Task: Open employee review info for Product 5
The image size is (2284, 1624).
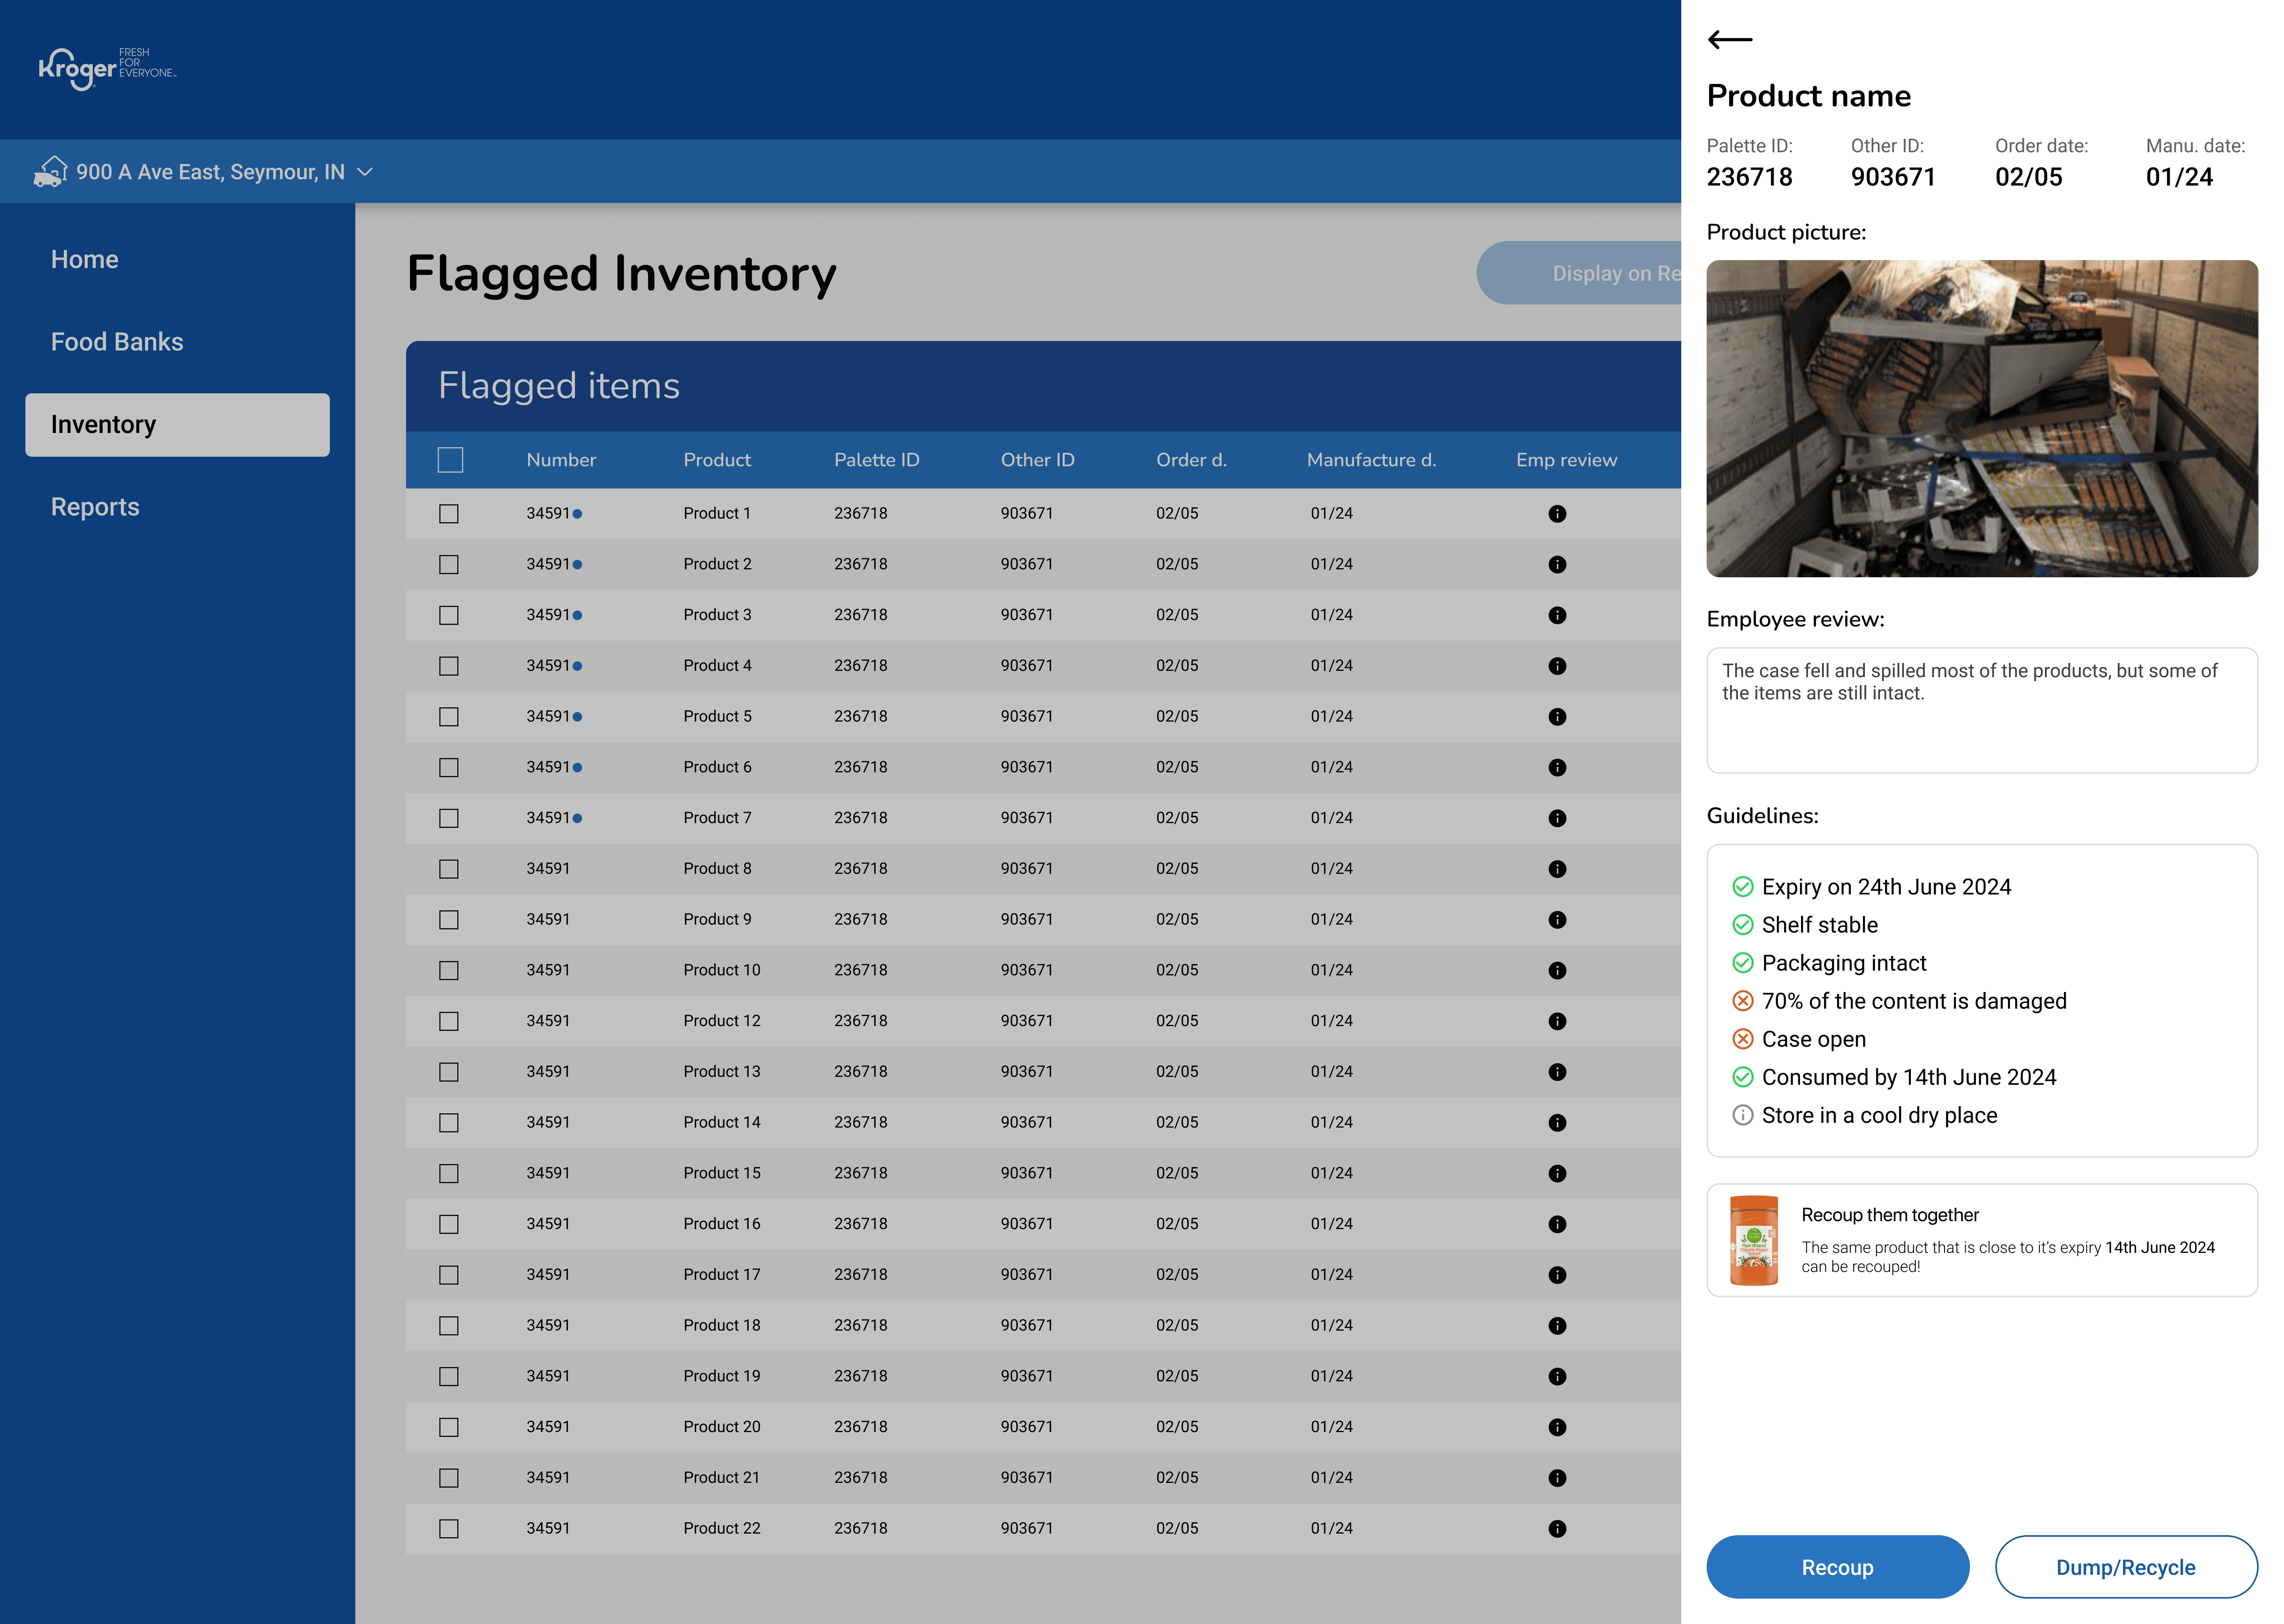Action: point(1557,717)
